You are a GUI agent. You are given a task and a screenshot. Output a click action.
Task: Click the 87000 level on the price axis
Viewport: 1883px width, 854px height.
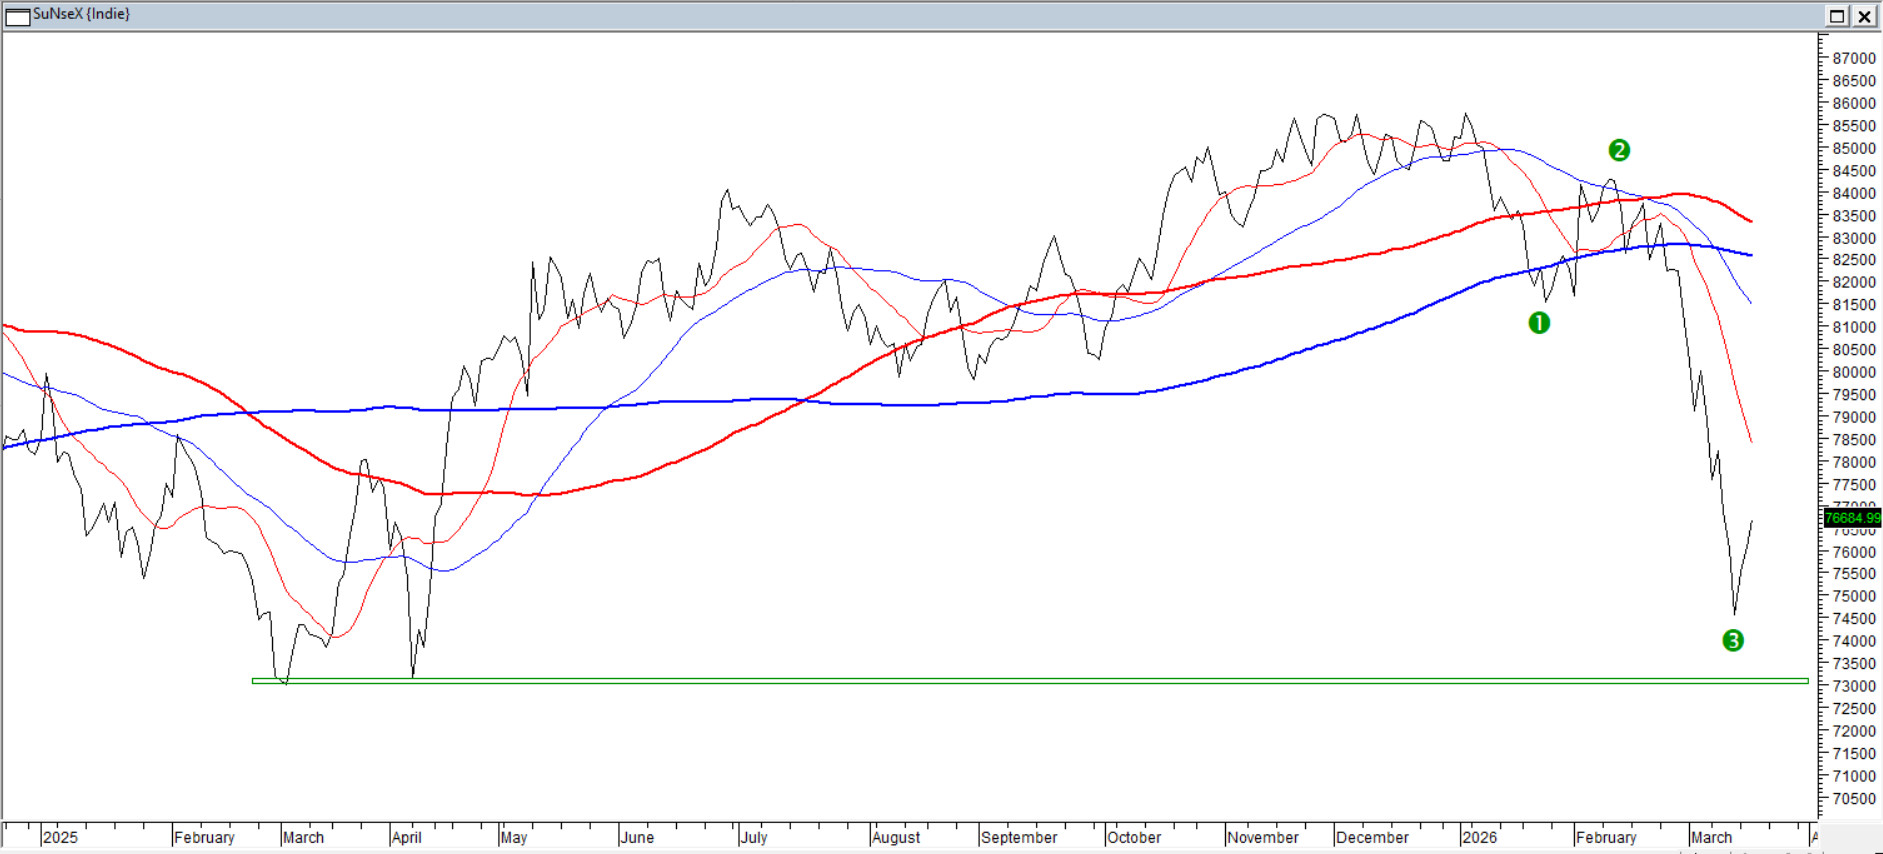tap(1853, 59)
